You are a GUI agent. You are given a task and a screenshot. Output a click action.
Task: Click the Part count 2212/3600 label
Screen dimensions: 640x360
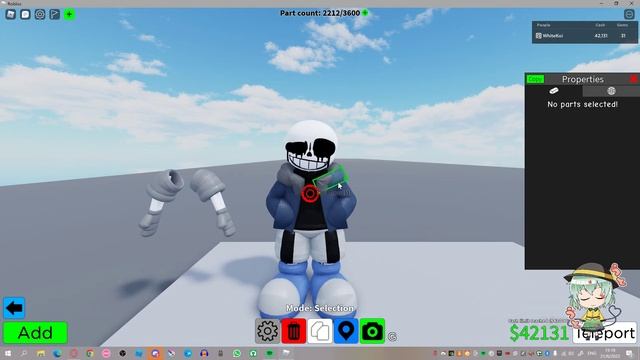320,13
